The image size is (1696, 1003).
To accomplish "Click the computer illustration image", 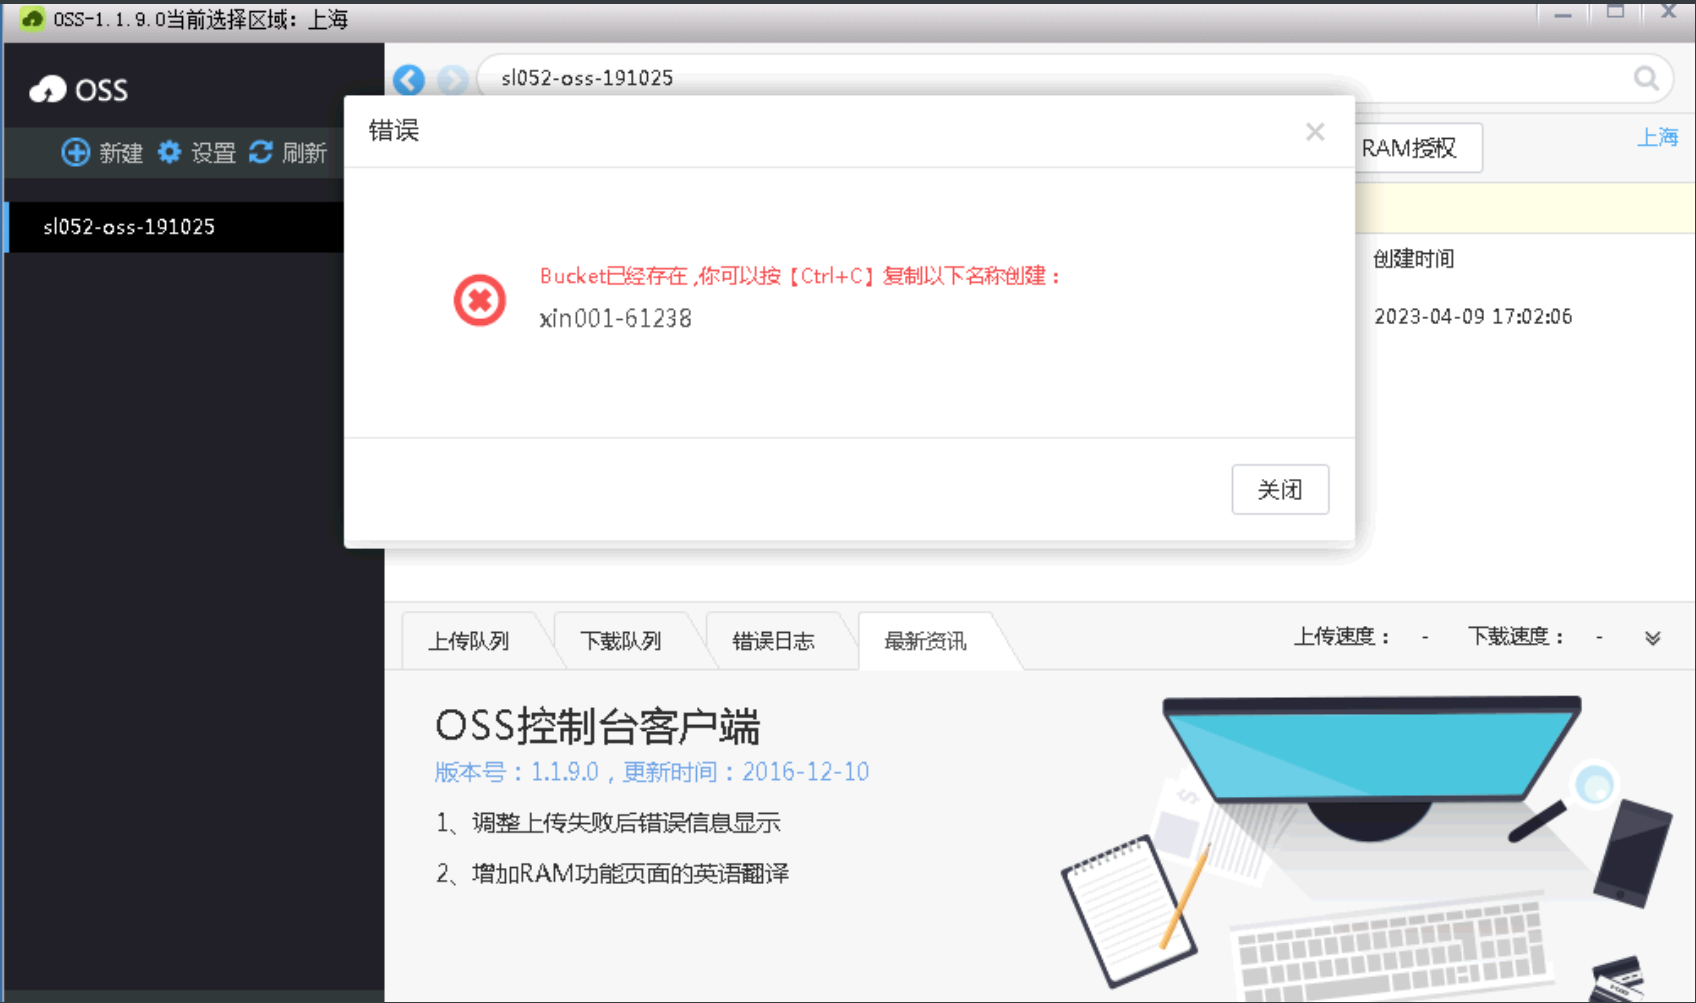I will click(x=1365, y=847).
